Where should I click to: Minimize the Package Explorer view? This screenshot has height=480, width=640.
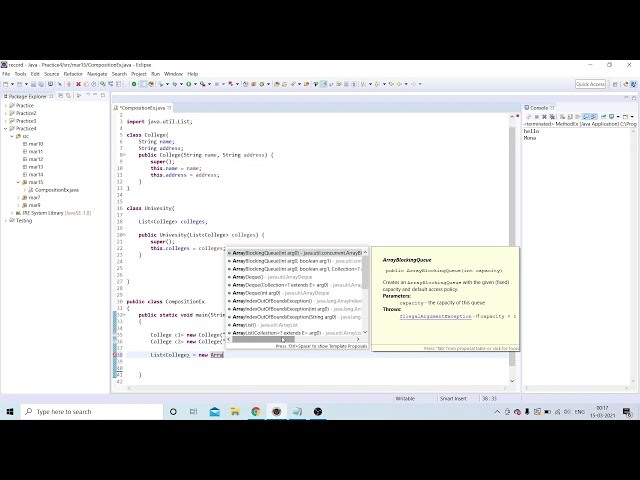point(95,95)
